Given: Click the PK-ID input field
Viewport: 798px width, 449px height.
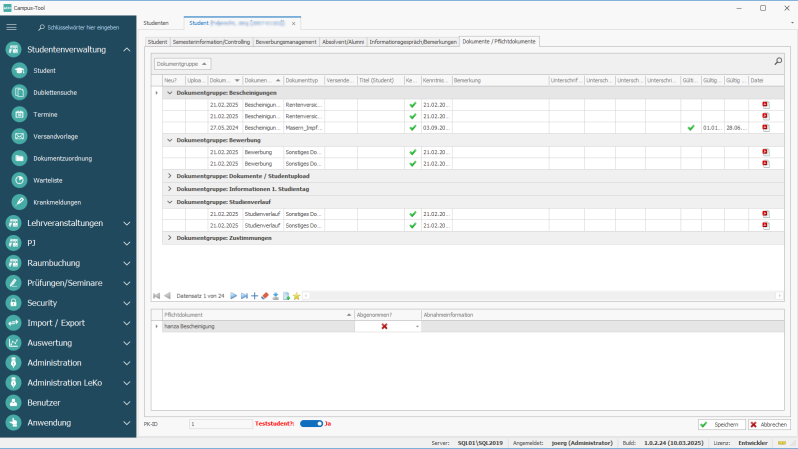Looking at the screenshot, I should tap(220, 424).
